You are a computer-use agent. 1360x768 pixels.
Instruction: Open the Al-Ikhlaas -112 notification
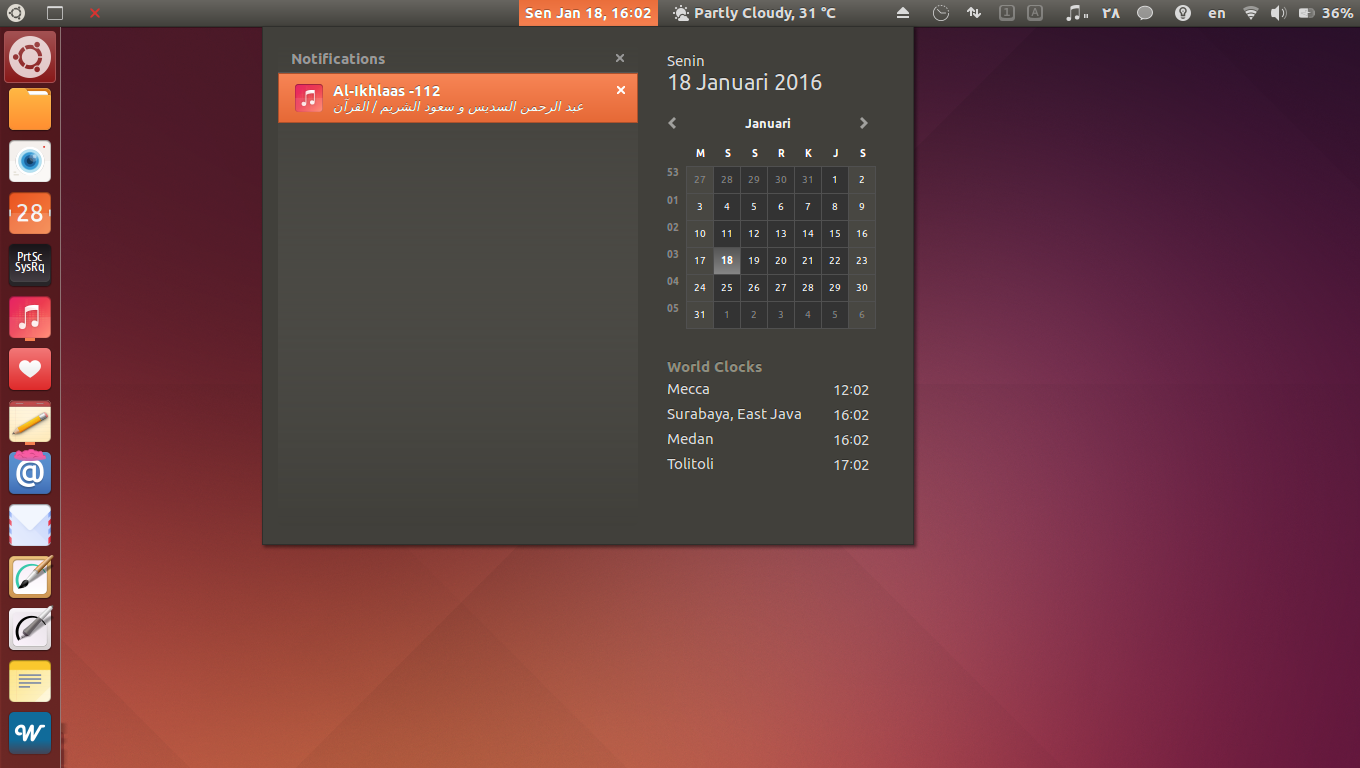point(458,98)
